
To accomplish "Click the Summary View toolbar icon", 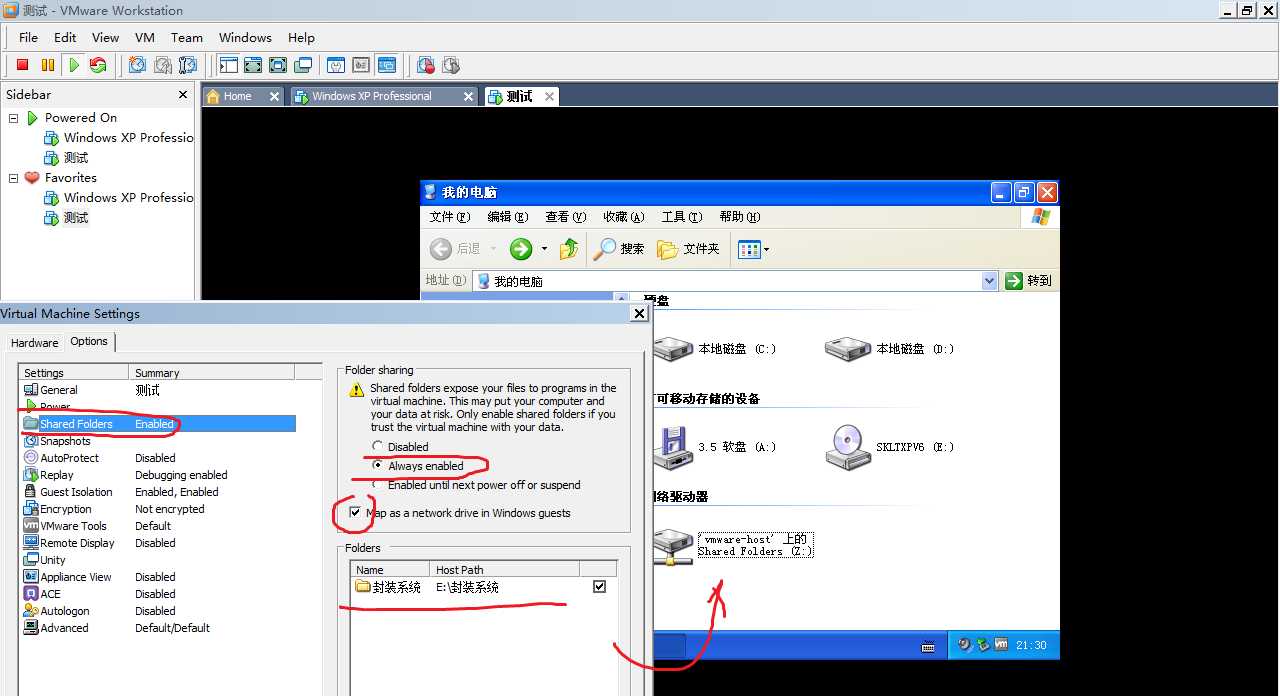I will tap(336, 65).
